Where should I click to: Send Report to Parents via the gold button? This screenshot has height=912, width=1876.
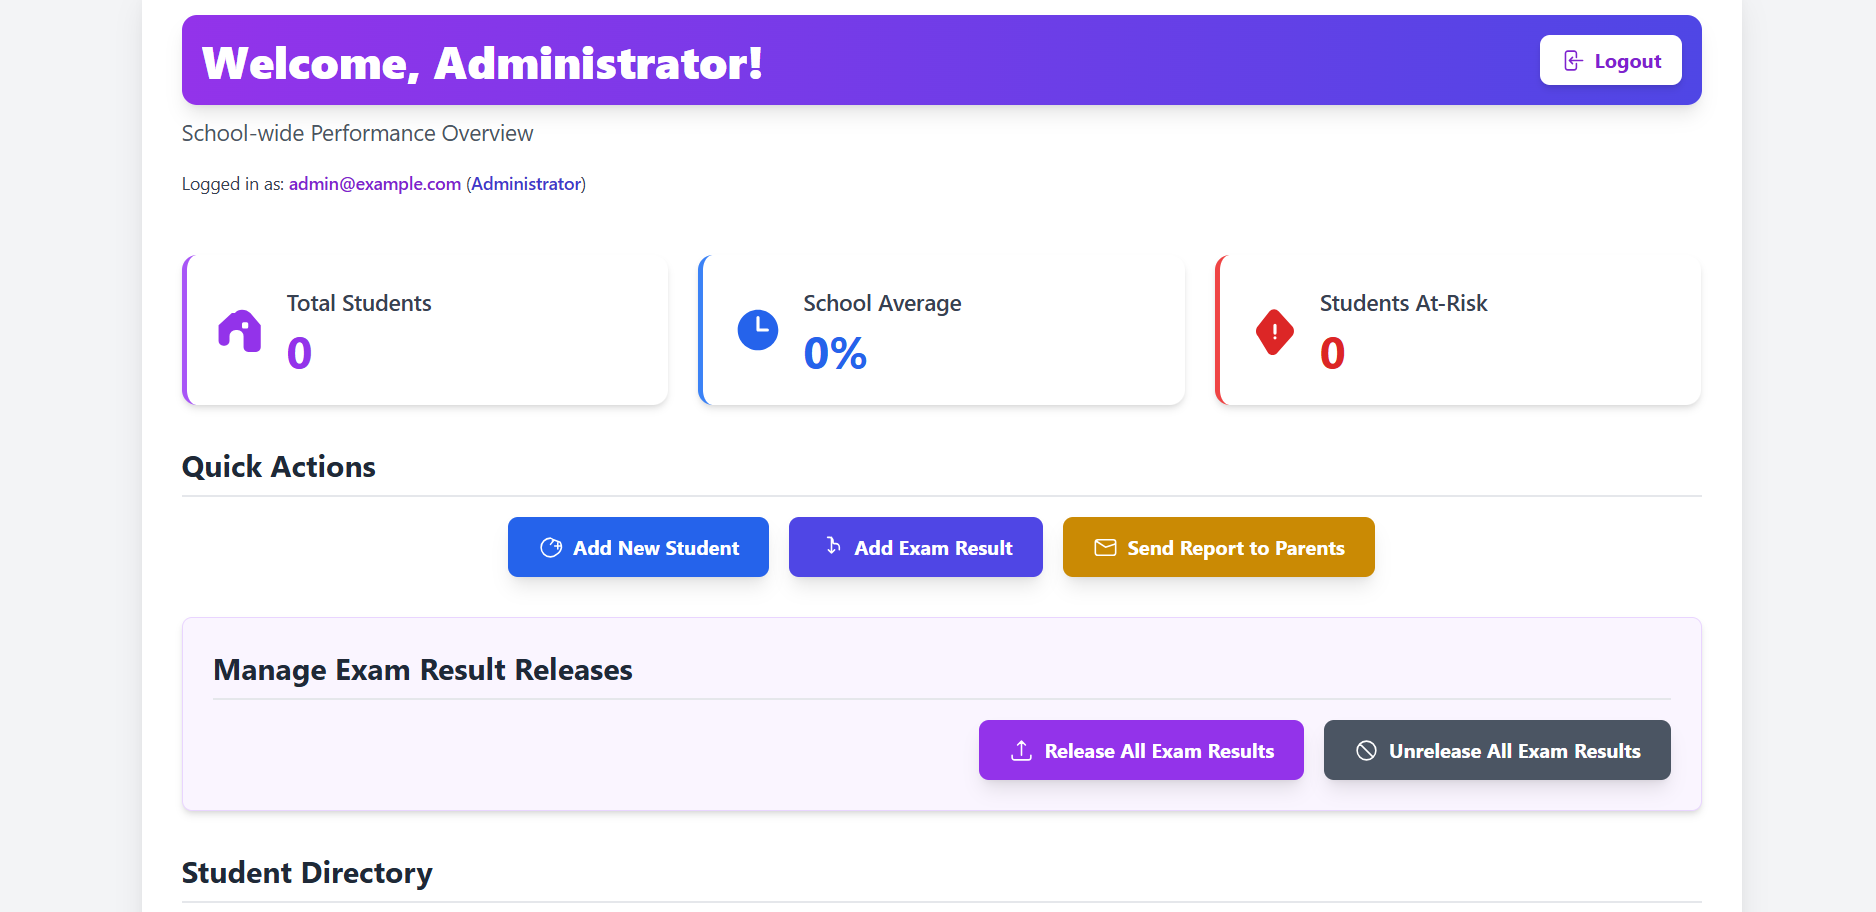coord(1235,548)
